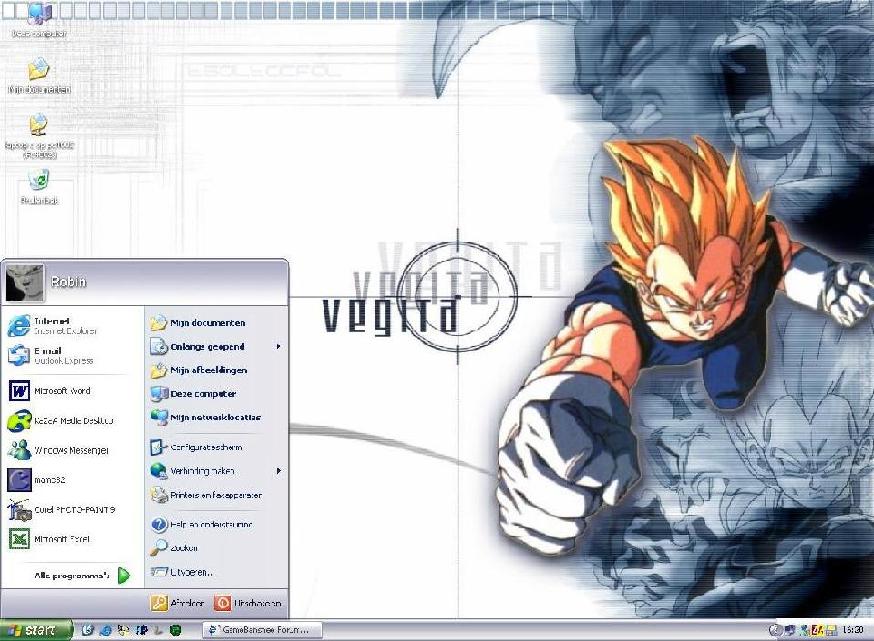Click the user name Robin in the Start menu
This screenshot has width=874, height=641.
coord(69,281)
